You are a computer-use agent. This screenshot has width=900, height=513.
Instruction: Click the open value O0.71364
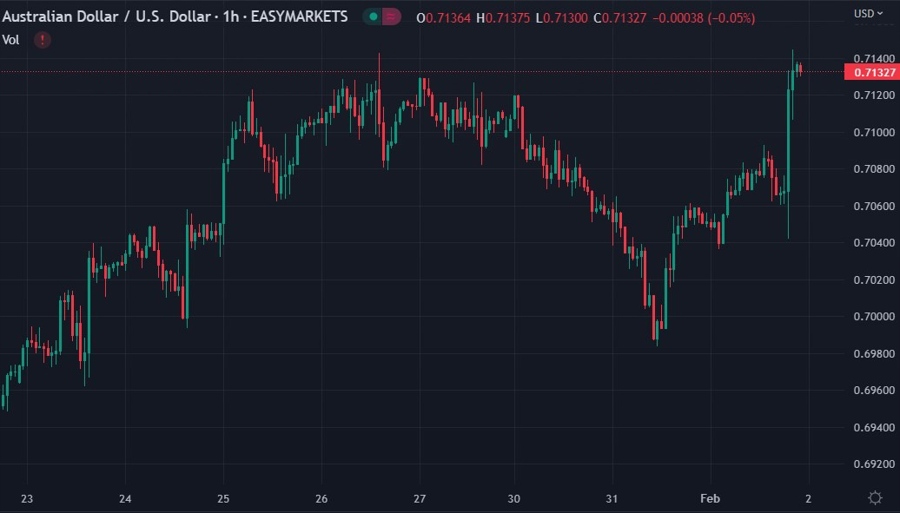click(443, 18)
